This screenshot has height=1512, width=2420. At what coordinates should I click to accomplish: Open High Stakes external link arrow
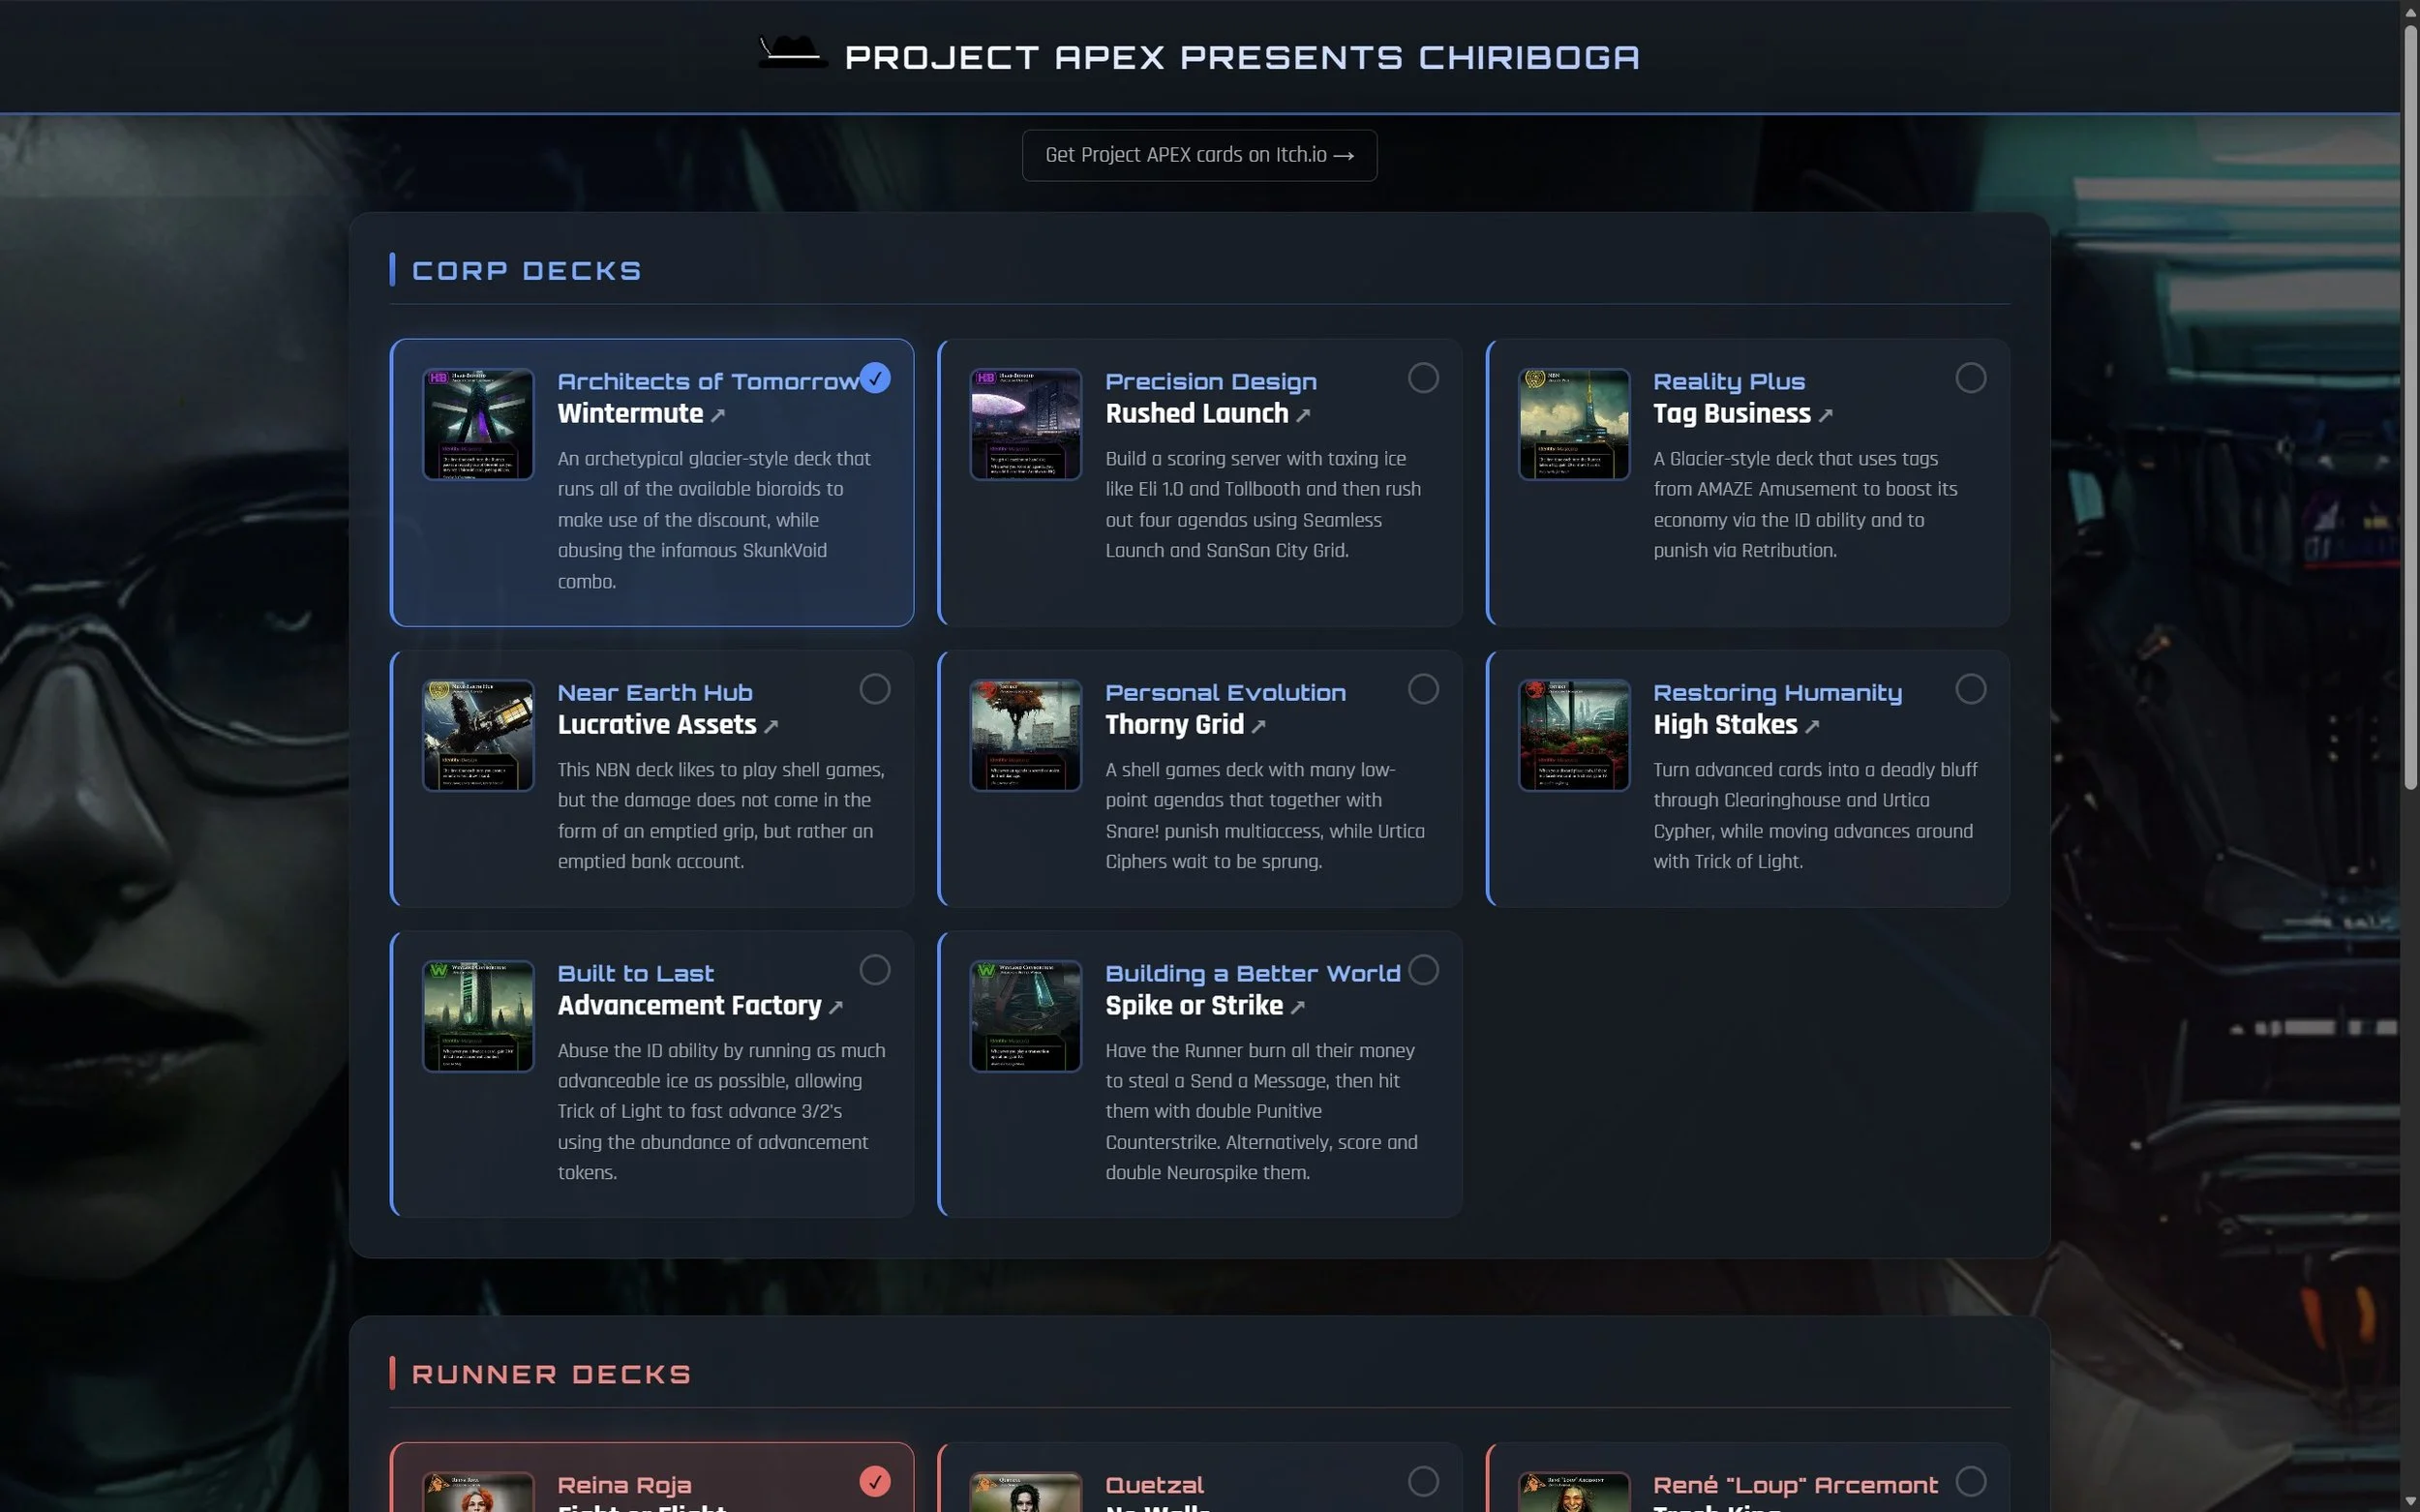[1812, 726]
